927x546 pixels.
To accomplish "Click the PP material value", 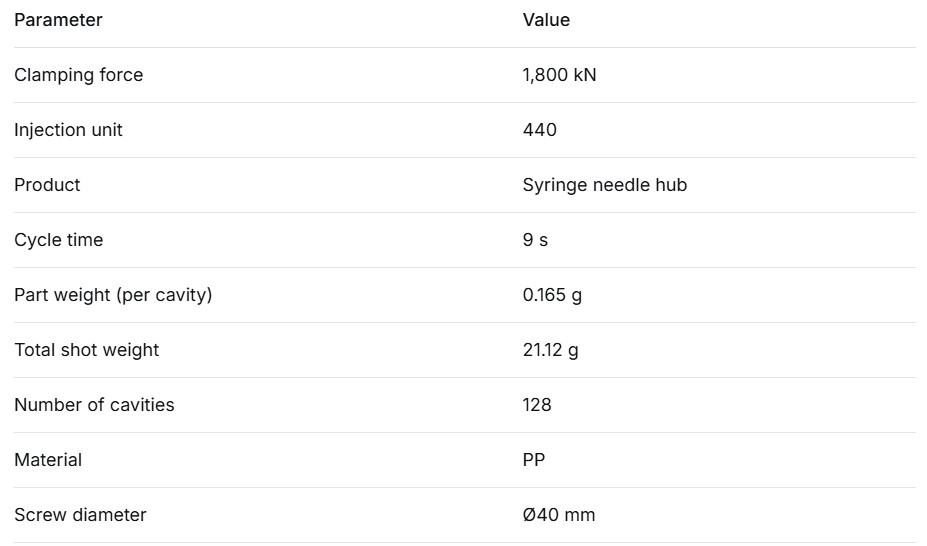I will pyautogui.click(x=534, y=460).
